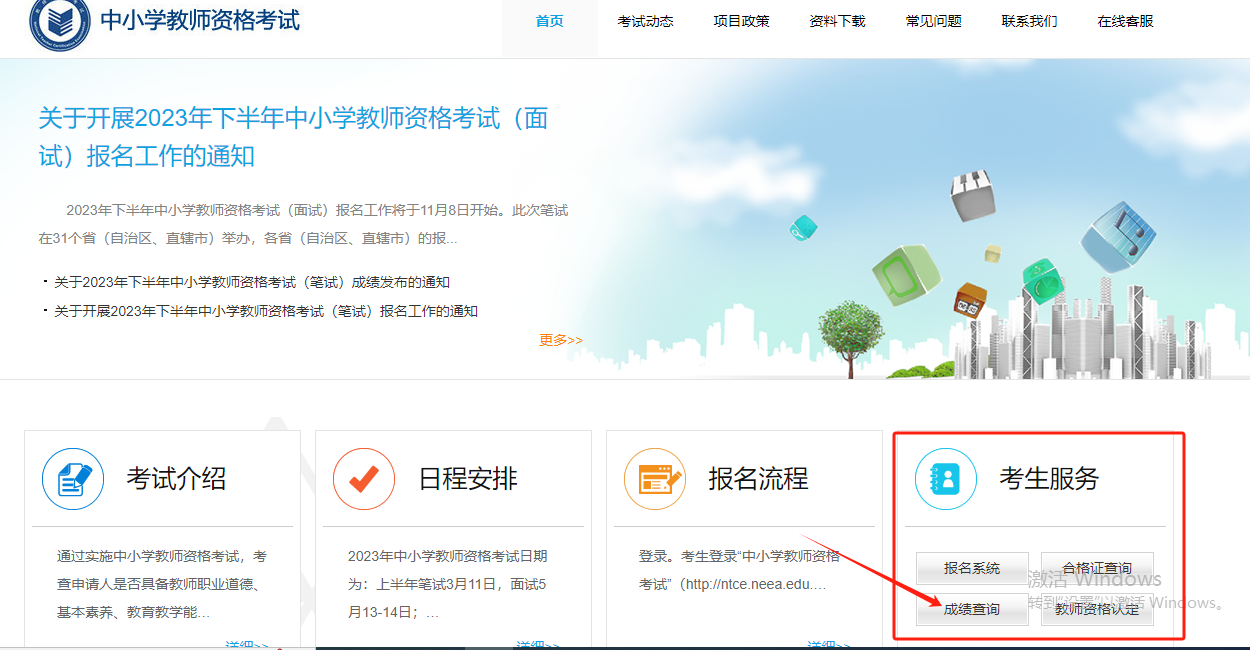This screenshot has height=650, width=1250.
Task: Click the 考试介绍 document icon
Action: coord(74,479)
